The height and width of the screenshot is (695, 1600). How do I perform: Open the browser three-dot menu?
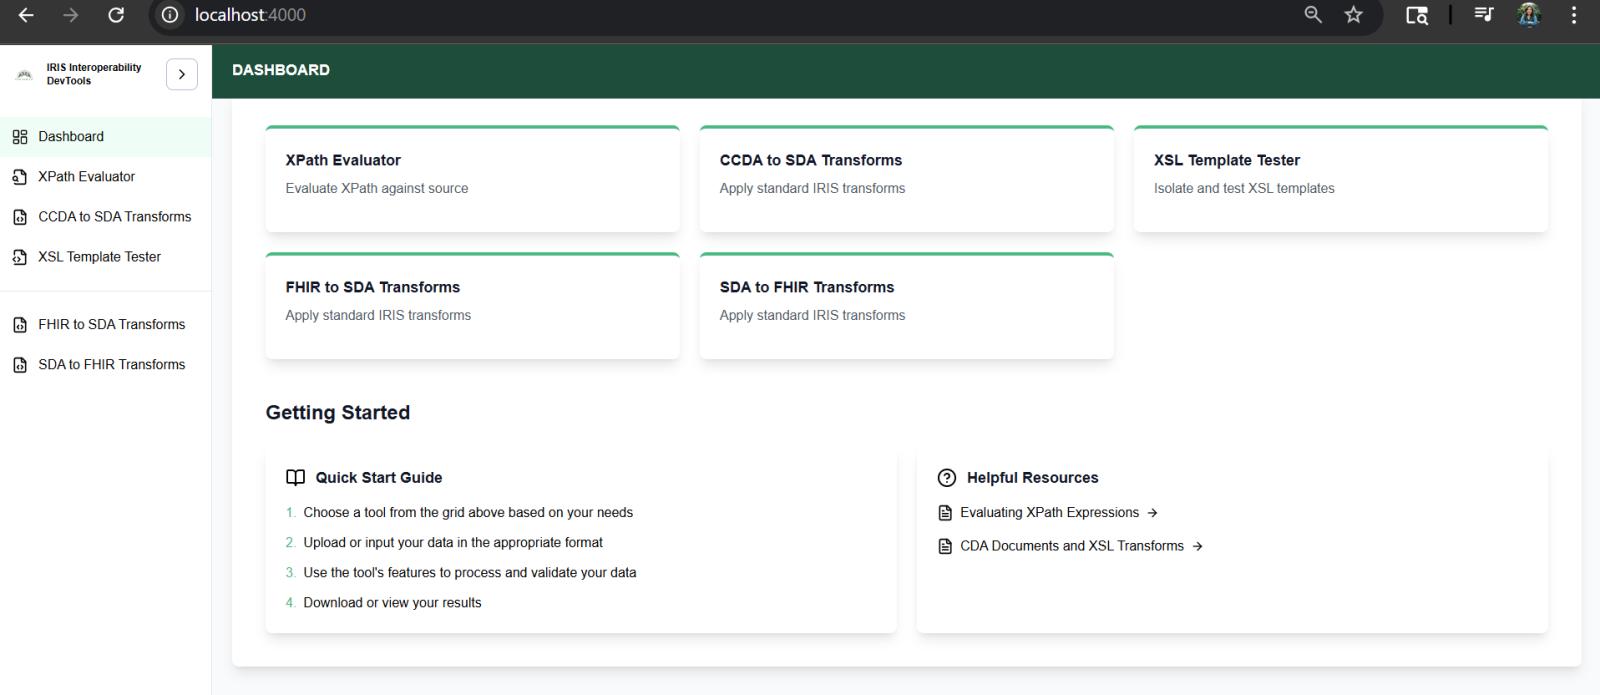click(1574, 15)
